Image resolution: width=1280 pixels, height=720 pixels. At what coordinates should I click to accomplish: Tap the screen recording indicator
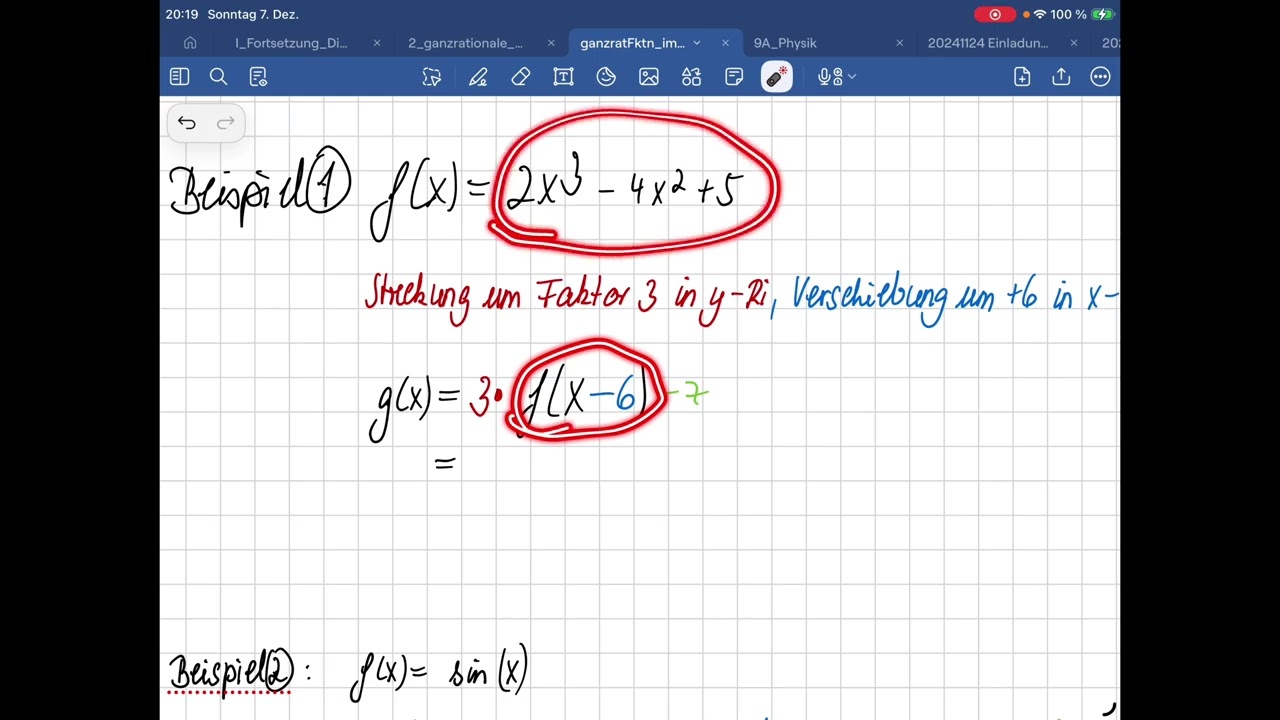click(994, 14)
